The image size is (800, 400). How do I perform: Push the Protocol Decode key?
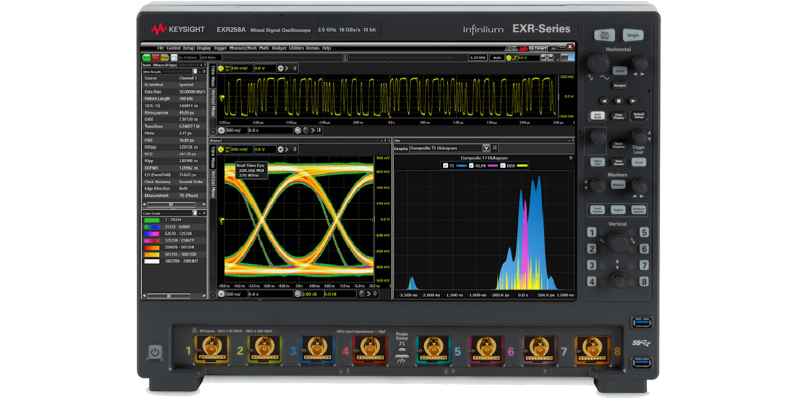tap(638, 209)
